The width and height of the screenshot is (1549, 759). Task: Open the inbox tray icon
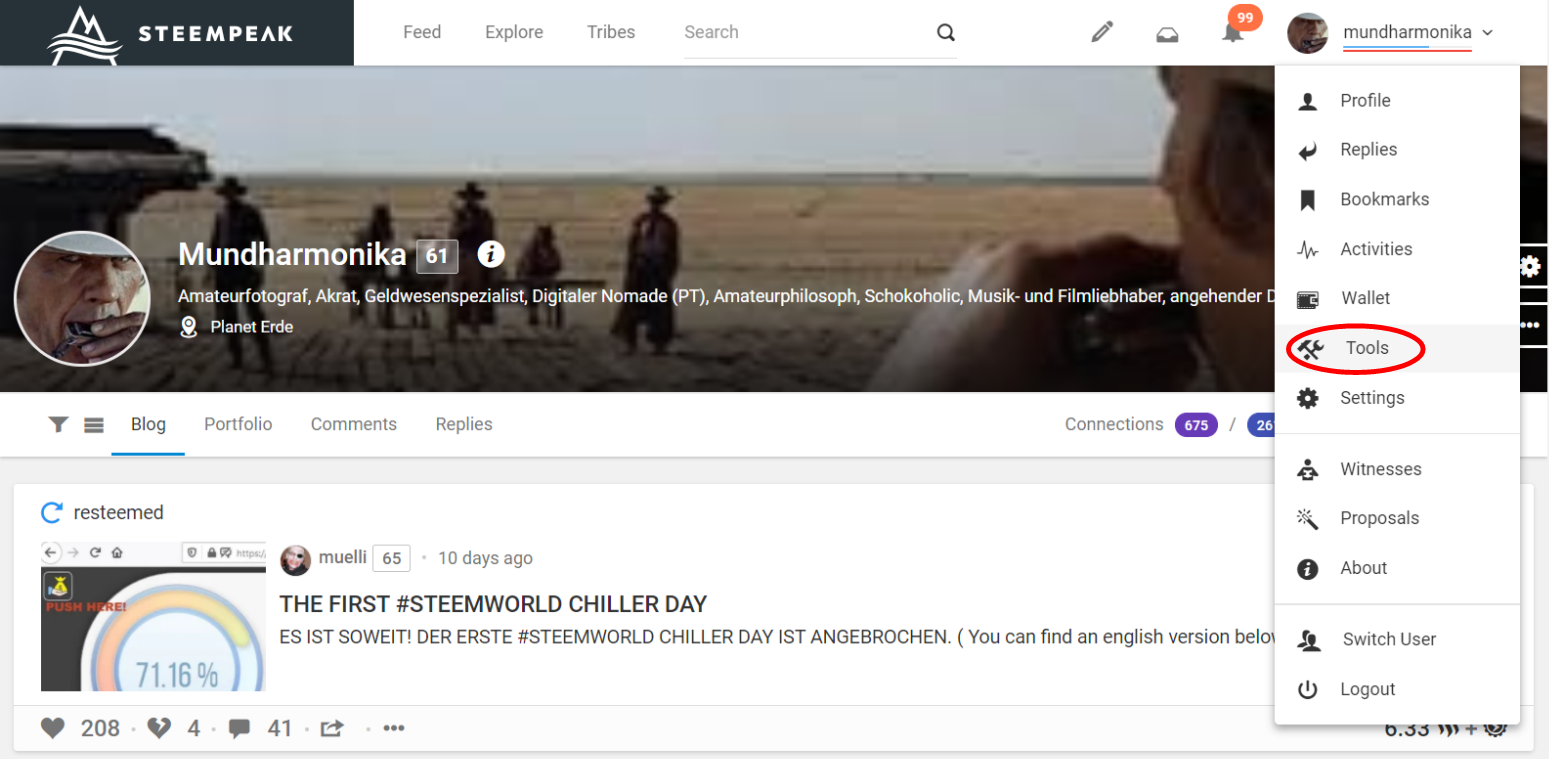(x=1167, y=34)
